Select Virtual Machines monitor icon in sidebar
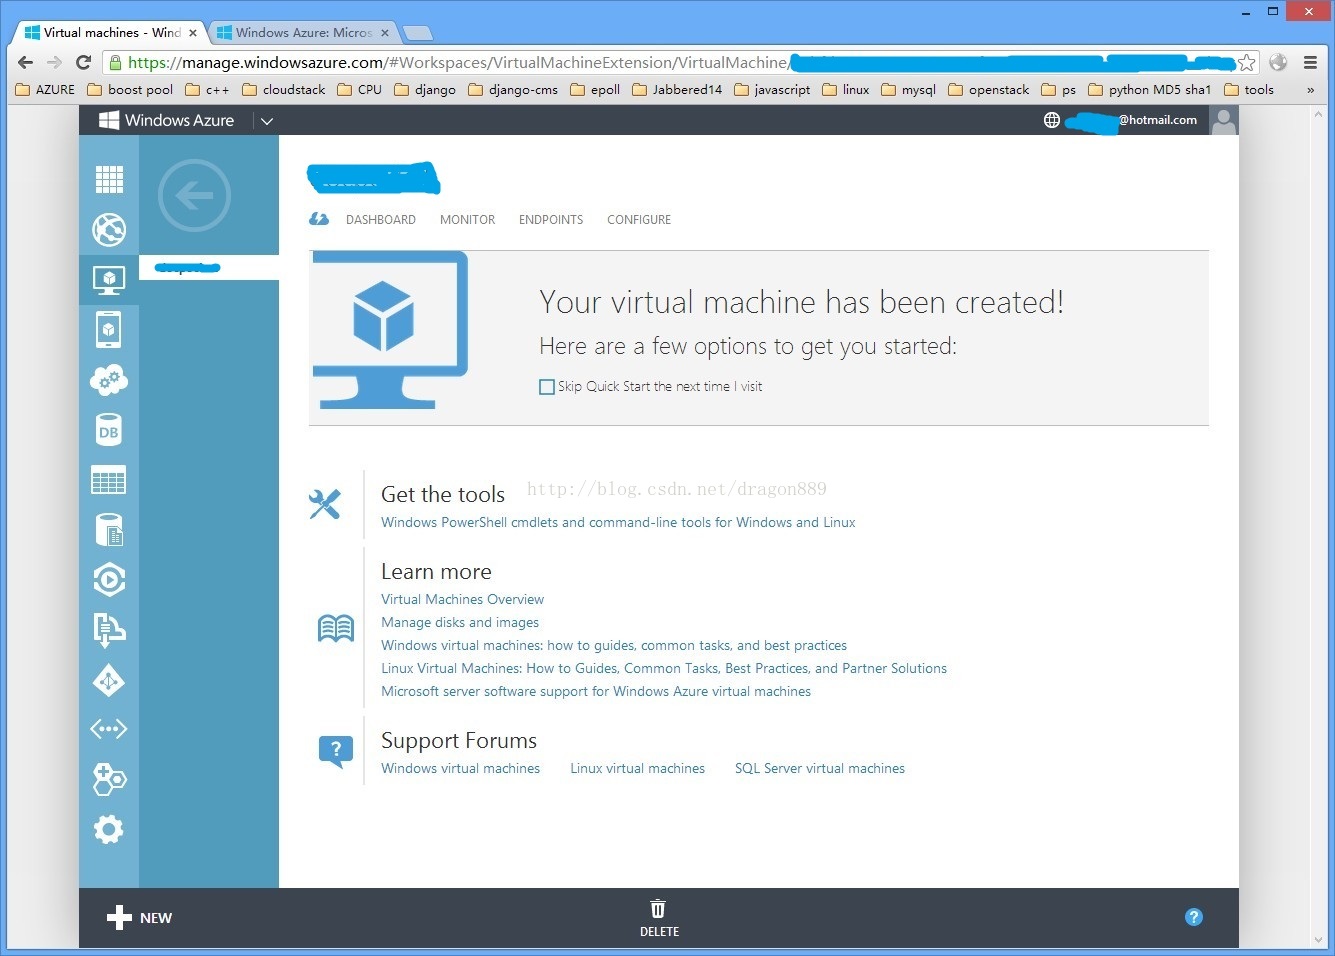This screenshot has height=956, width=1335. pyautogui.click(x=109, y=279)
